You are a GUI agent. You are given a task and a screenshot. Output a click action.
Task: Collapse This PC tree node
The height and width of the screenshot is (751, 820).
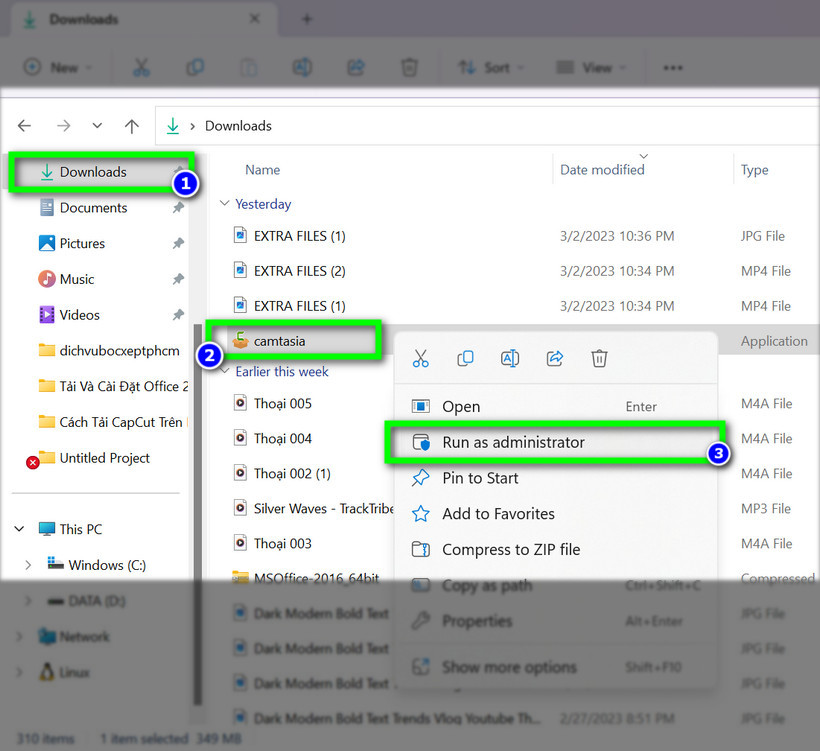(21, 529)
